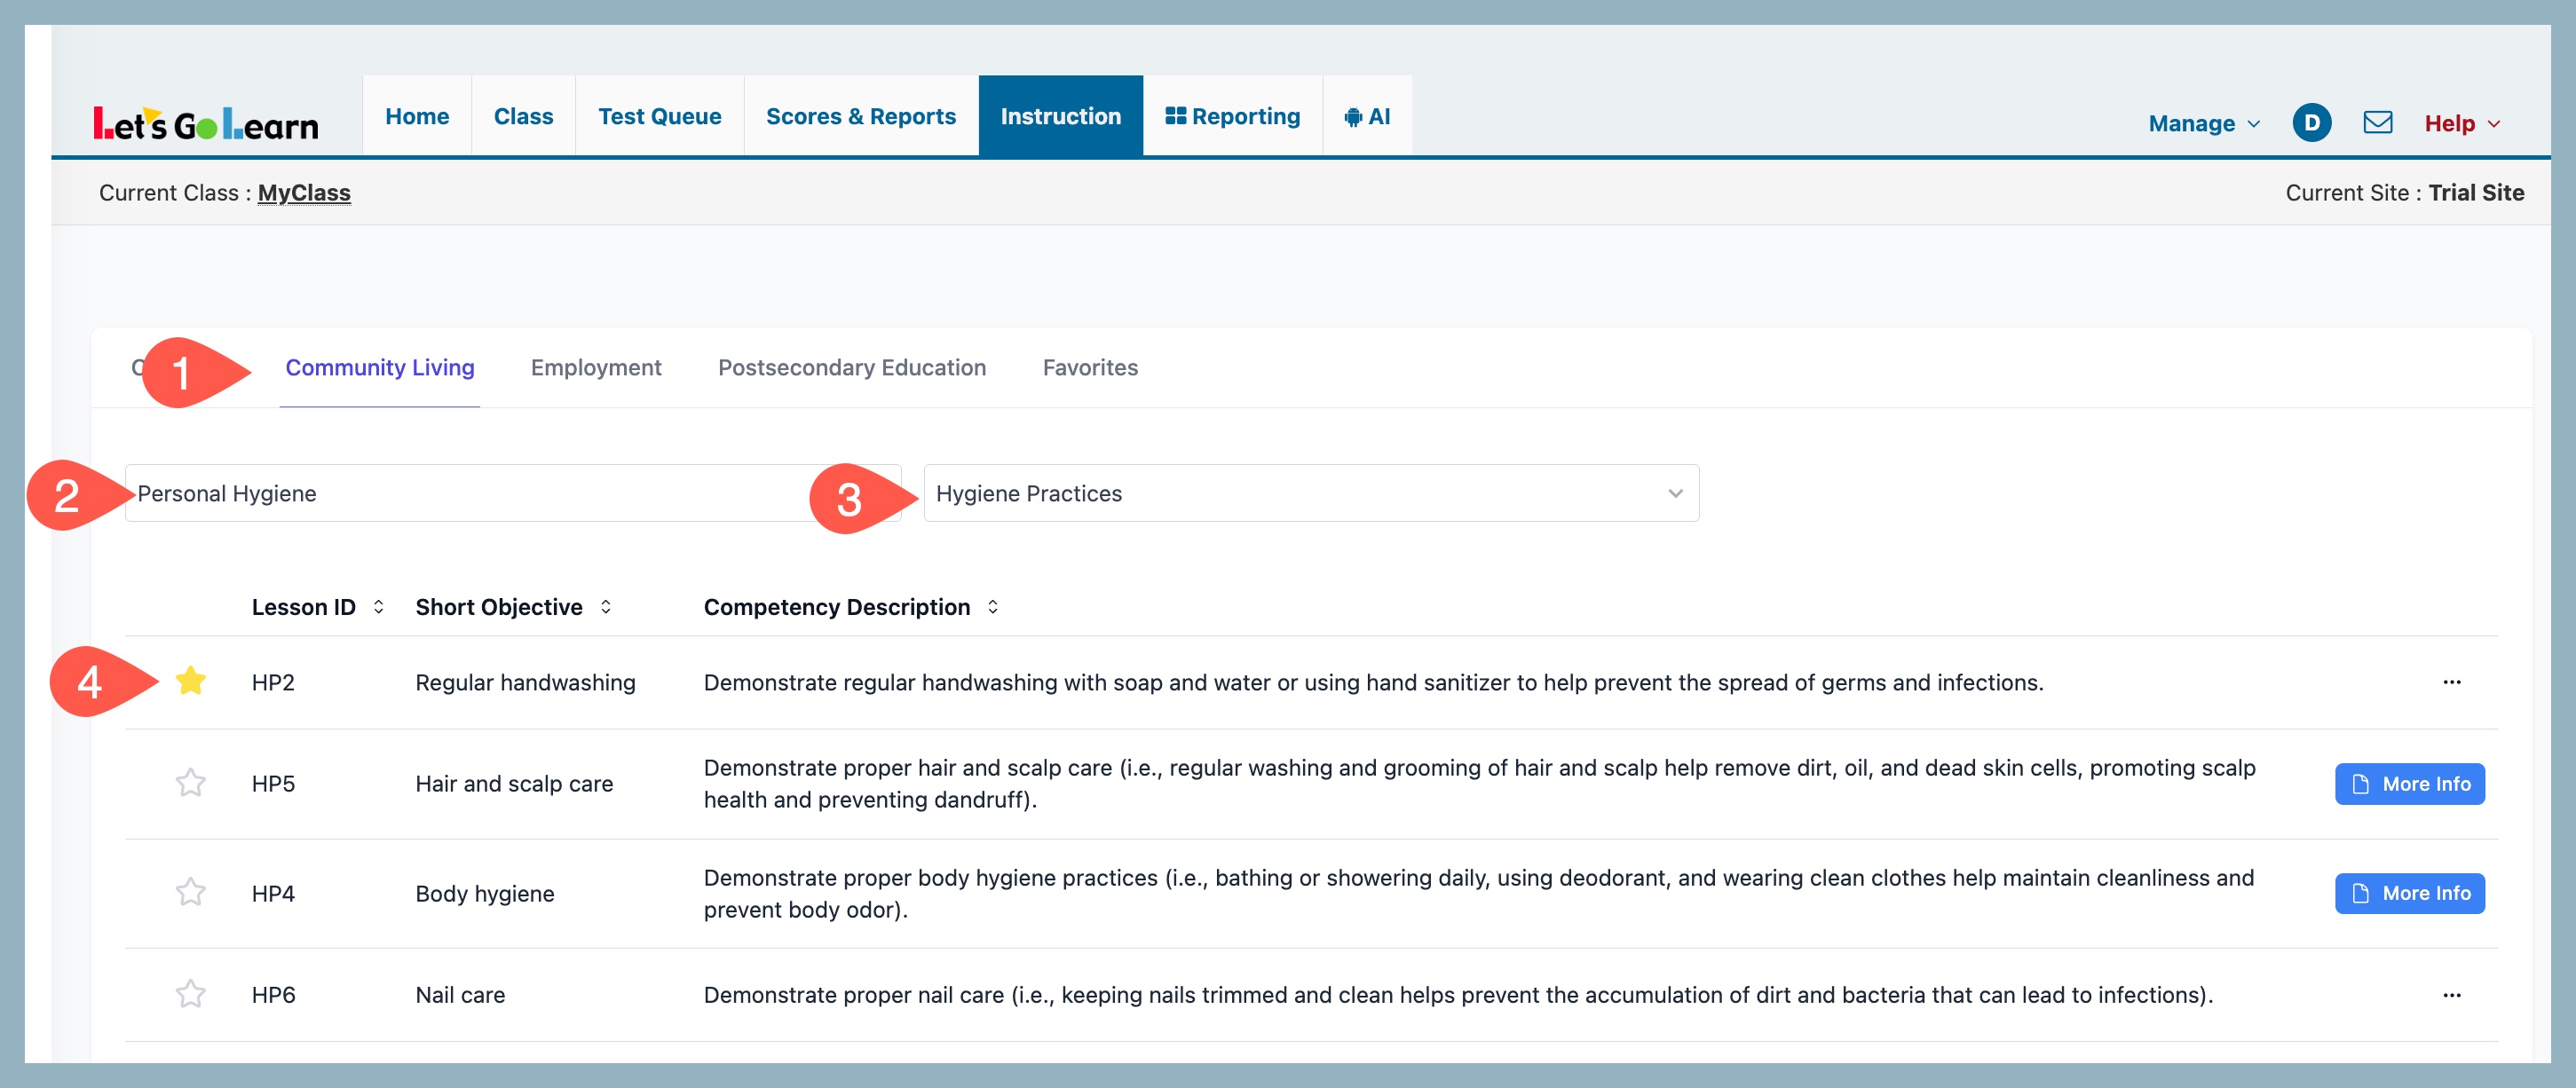Open the Reporting grid icon tab
The image size is (2576, 1088).
(x=1232, y=117)
